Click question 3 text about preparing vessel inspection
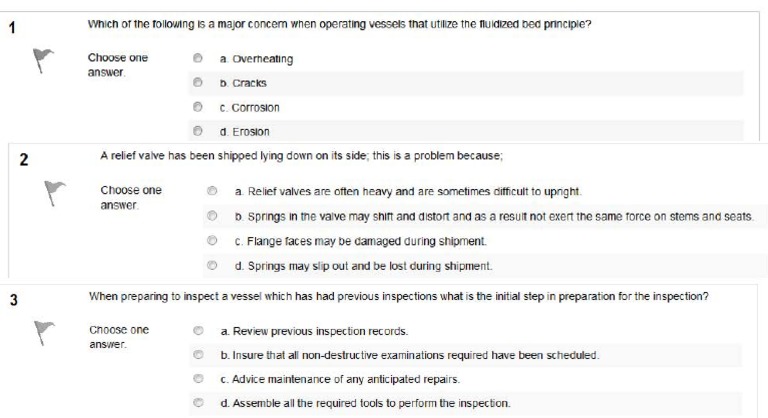 point(400,296)
